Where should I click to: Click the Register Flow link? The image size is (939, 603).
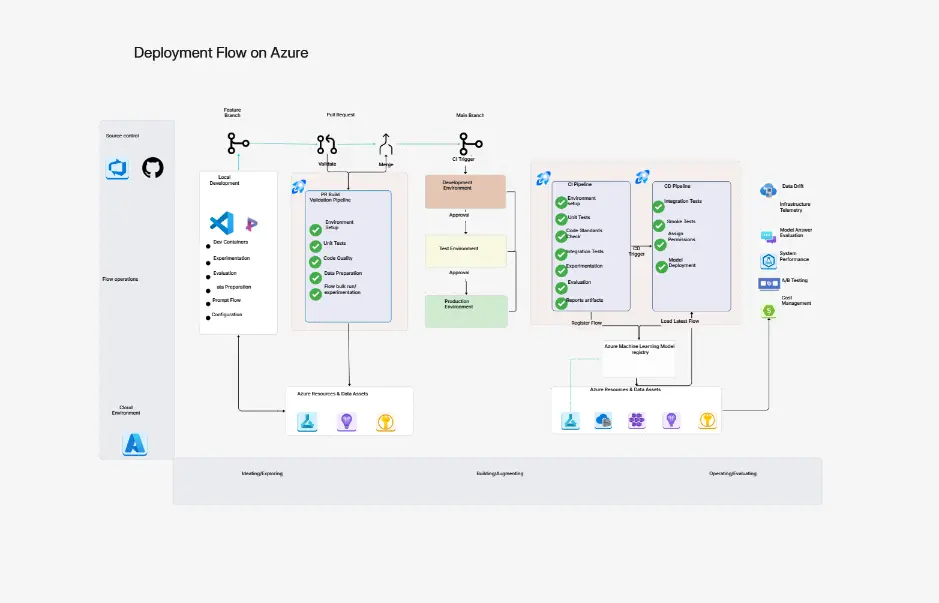[x=586, y=322]
